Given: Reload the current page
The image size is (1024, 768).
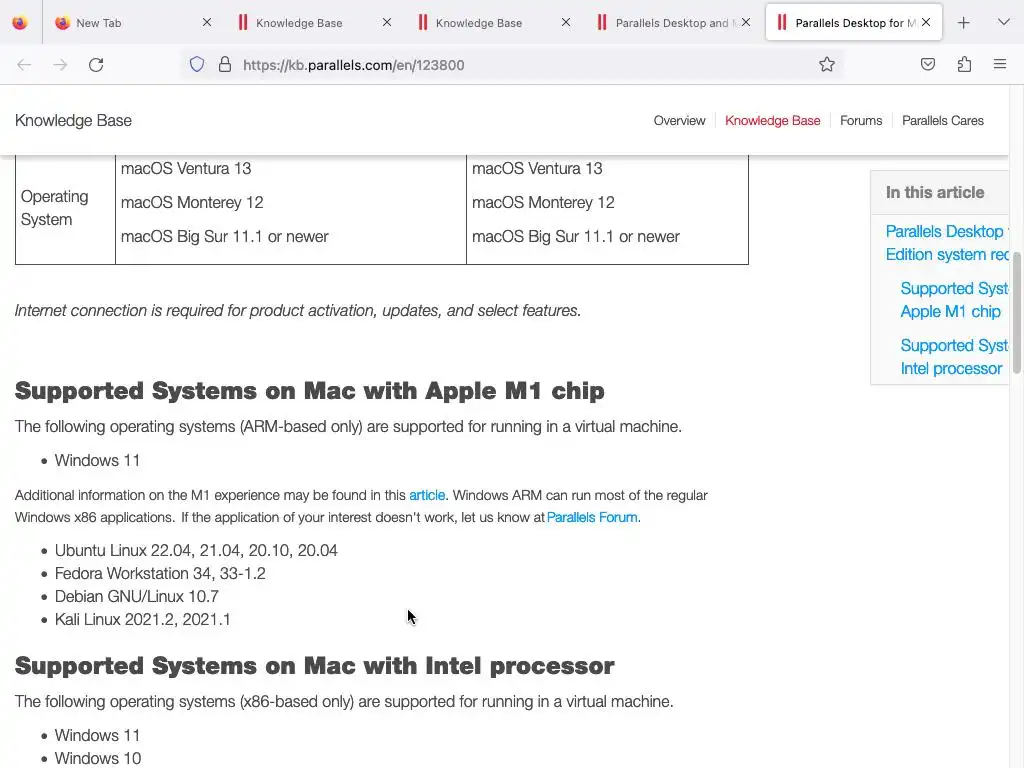Looking at the screenshot, I should [x=96, y=65].
